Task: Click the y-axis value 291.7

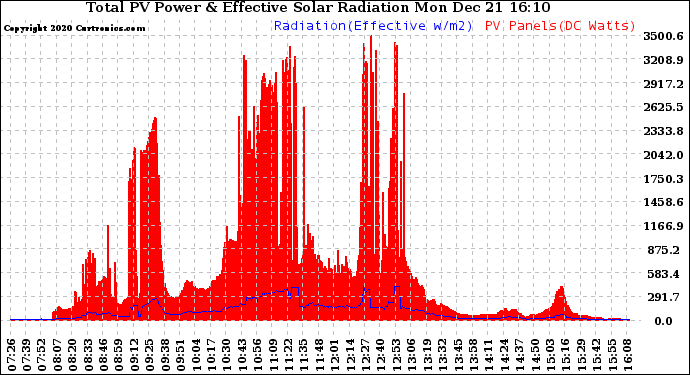Action: [x=665, y=298]
